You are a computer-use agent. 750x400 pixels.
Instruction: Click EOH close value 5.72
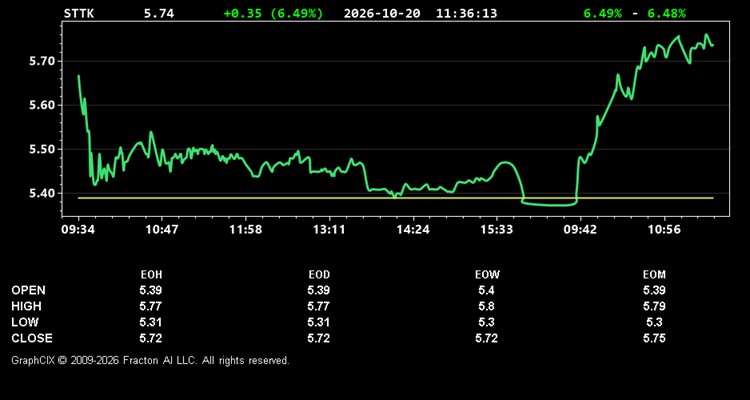[151, 338]
